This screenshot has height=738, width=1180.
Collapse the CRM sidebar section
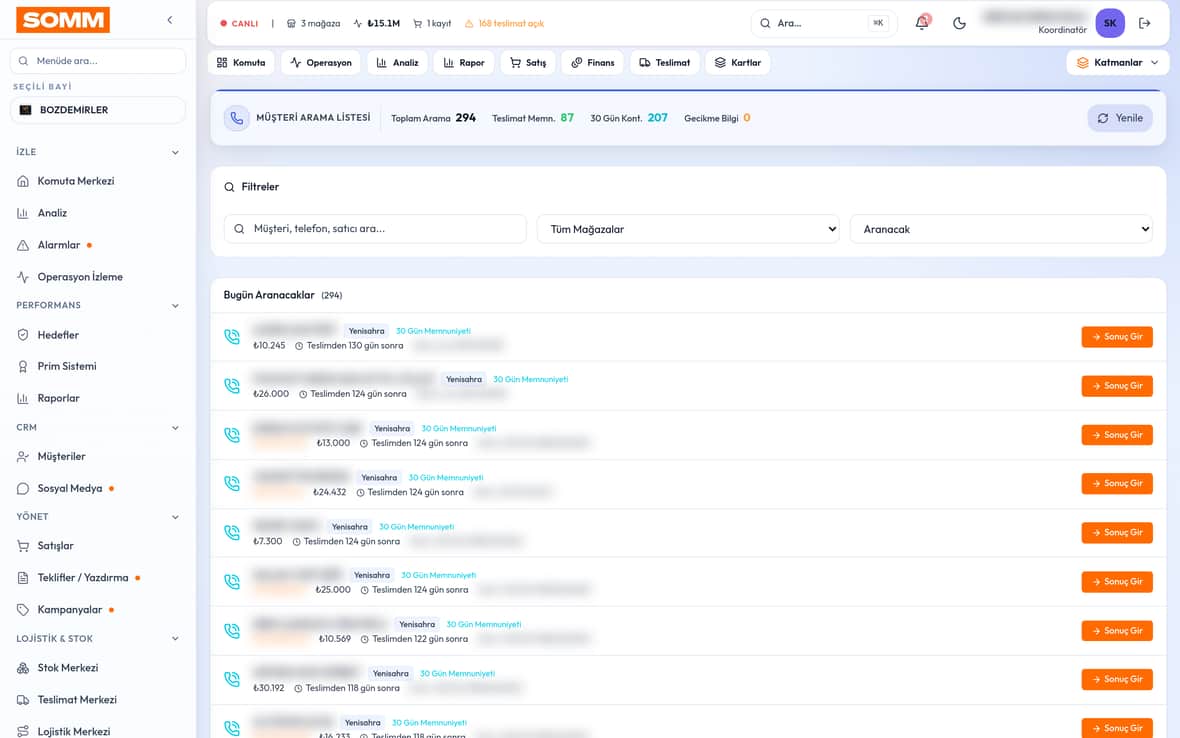tap(175, 428)
